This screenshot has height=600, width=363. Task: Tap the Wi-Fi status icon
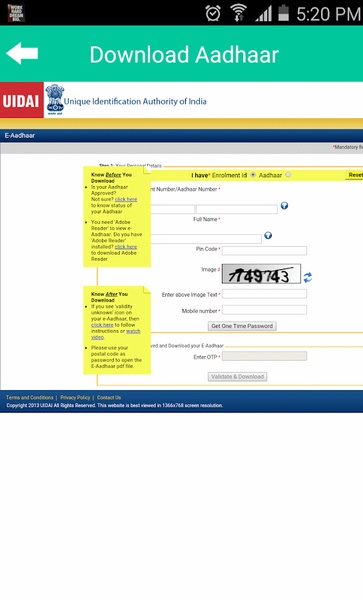238,13
